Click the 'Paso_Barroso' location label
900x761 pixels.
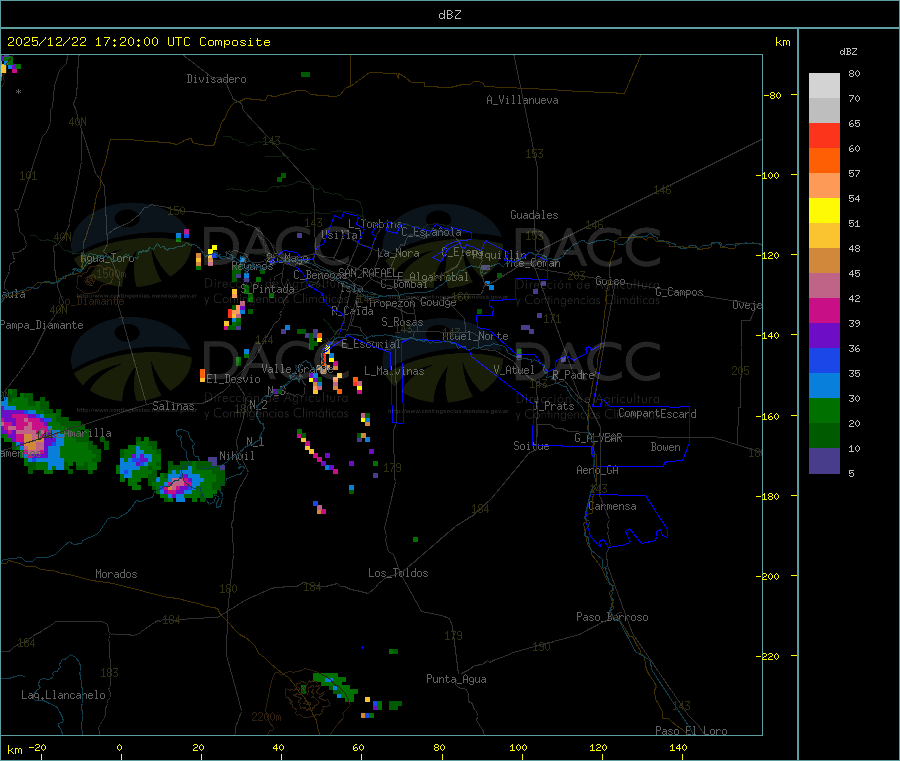pos(612,617)
